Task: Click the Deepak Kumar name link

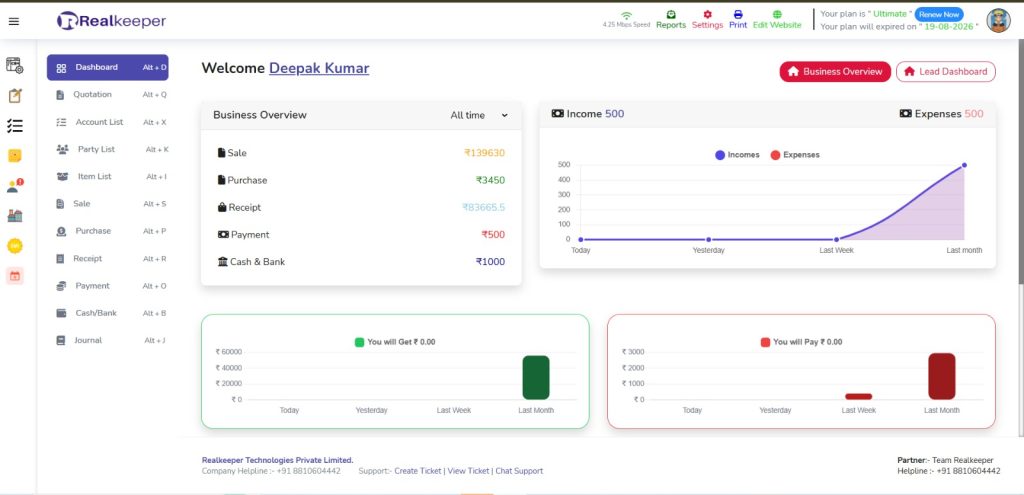Action: 319,68
